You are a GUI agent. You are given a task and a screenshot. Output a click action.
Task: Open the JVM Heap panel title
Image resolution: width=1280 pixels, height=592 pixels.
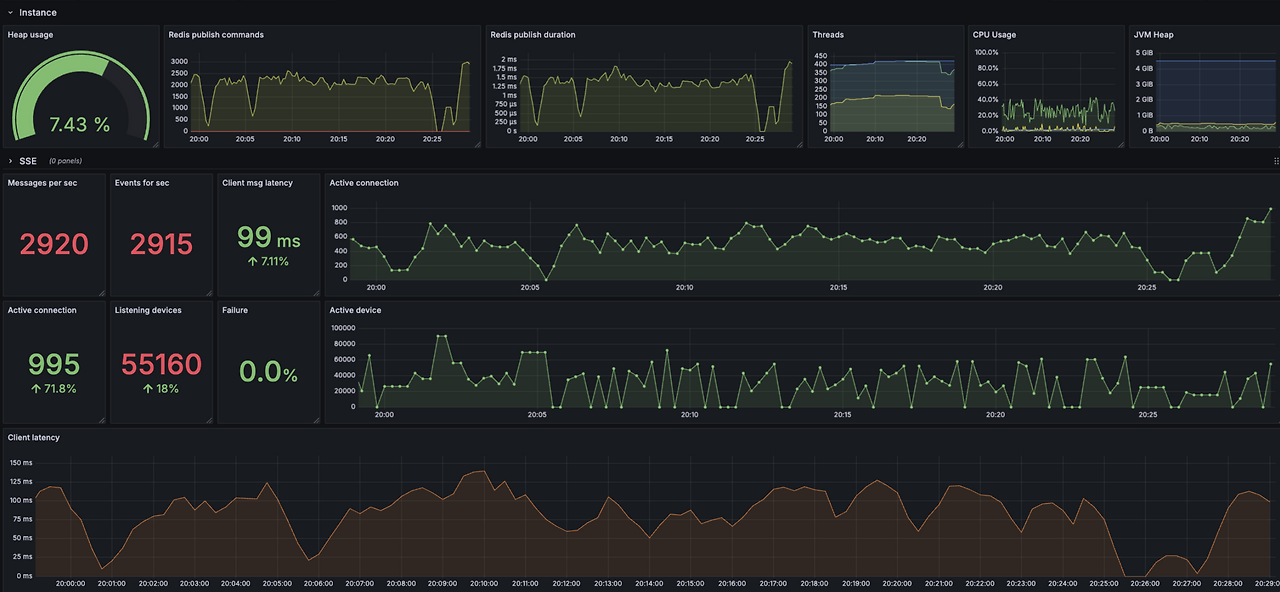(x=1154, y=35)
